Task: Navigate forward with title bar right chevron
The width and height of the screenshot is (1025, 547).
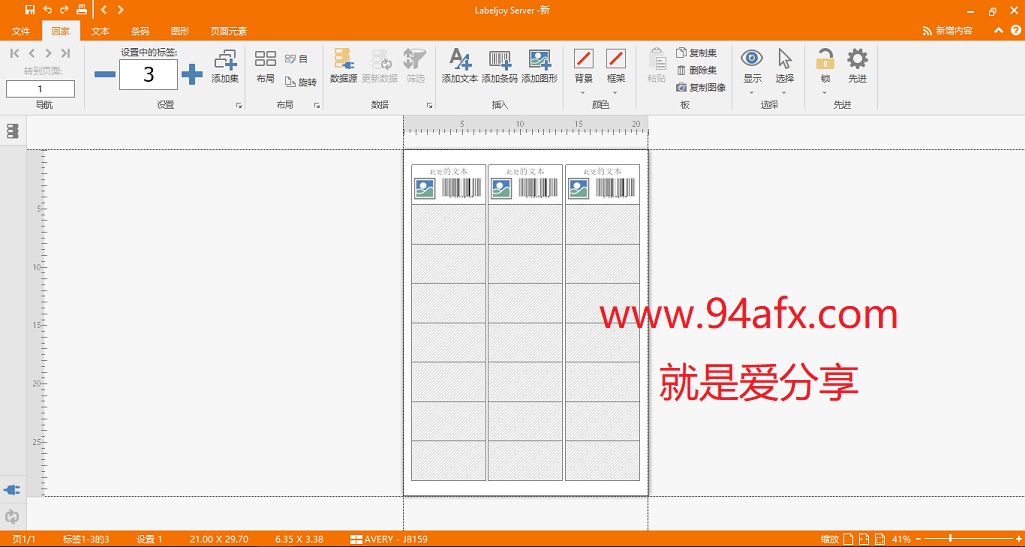Action: coord(120,9)
